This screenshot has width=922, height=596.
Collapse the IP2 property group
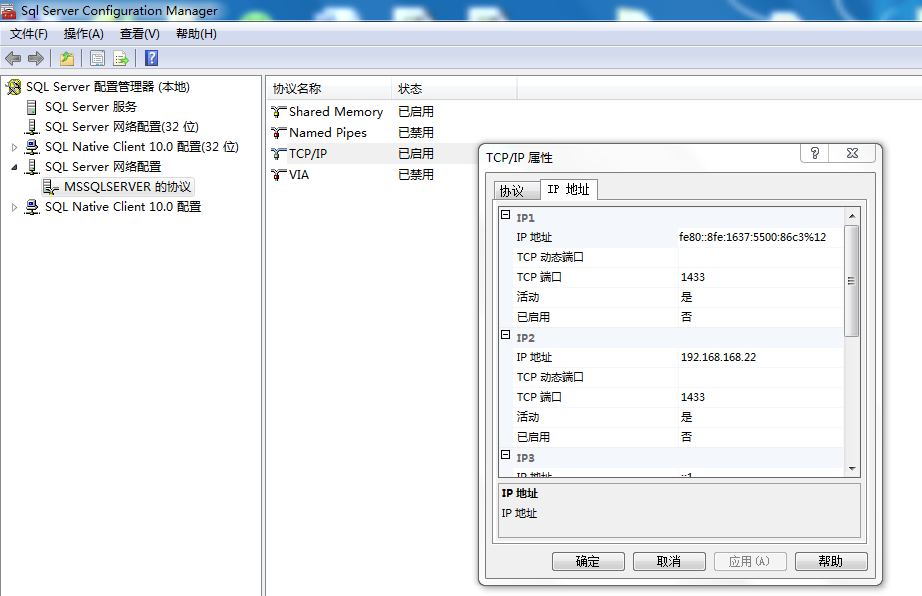click(x=505, y=335)
